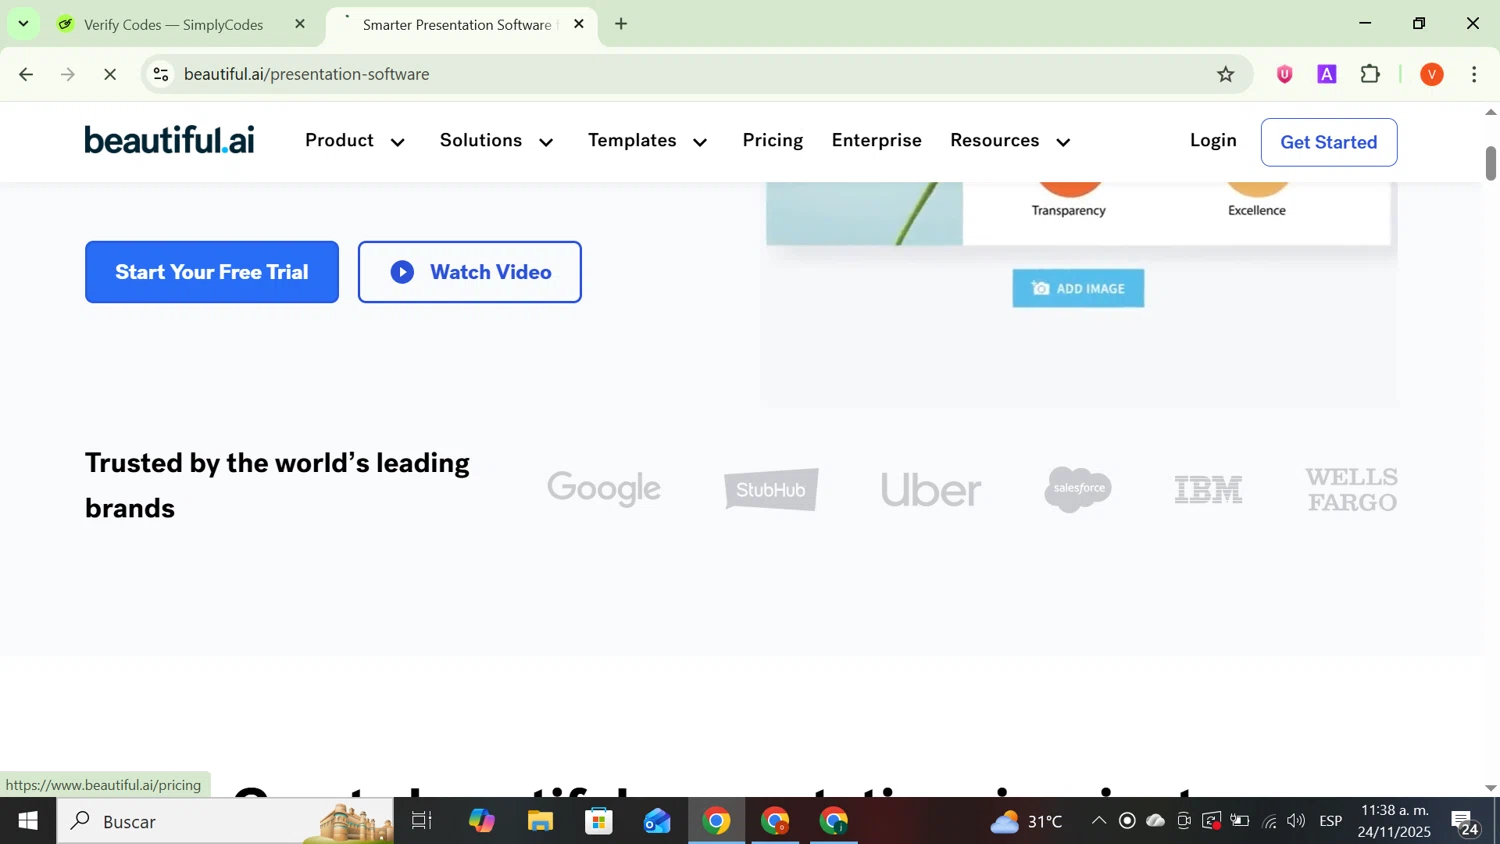Click the ESP language indicator
1500x844 pixels.
1330,821
